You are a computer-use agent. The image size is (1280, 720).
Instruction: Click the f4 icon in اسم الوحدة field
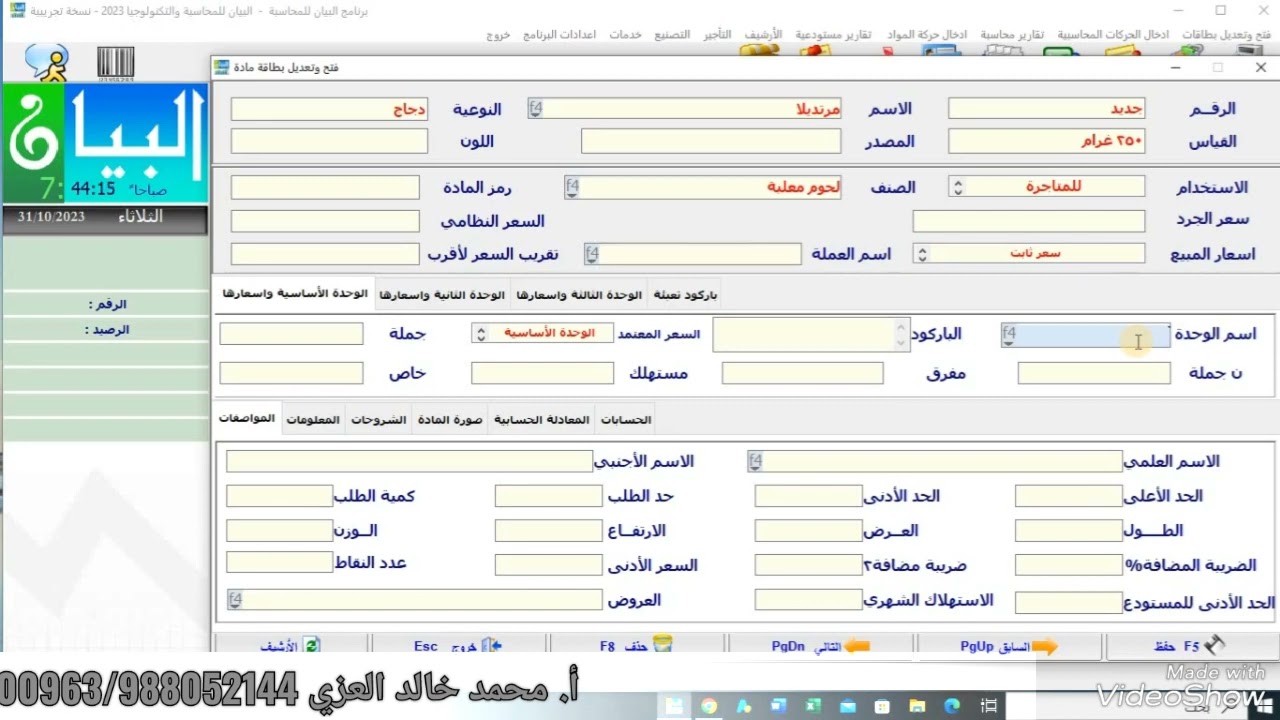click(1009, 335)
